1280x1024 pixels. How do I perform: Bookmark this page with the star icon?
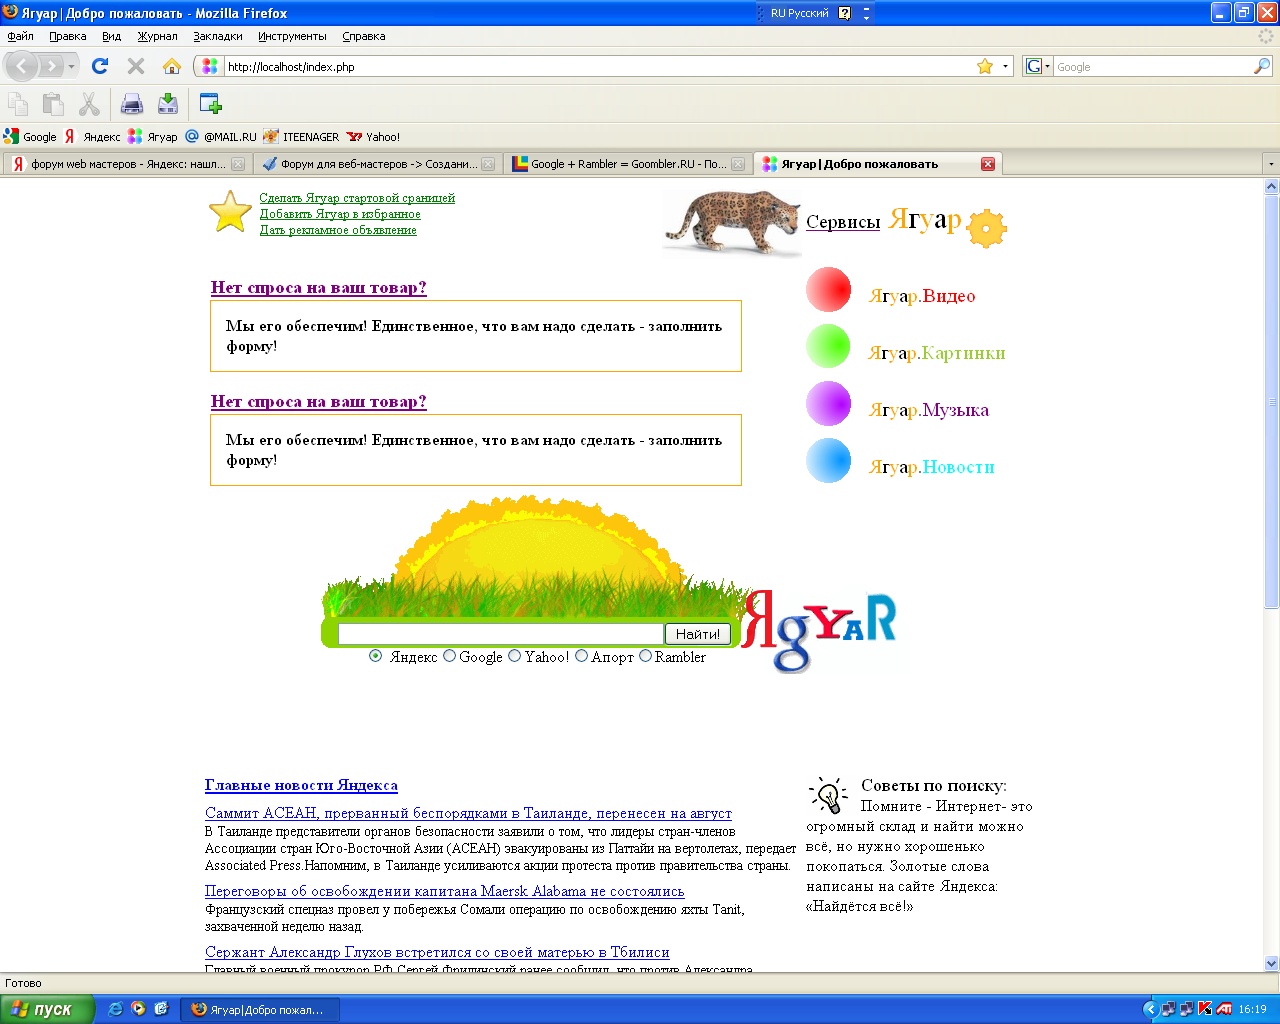(985, 66)
